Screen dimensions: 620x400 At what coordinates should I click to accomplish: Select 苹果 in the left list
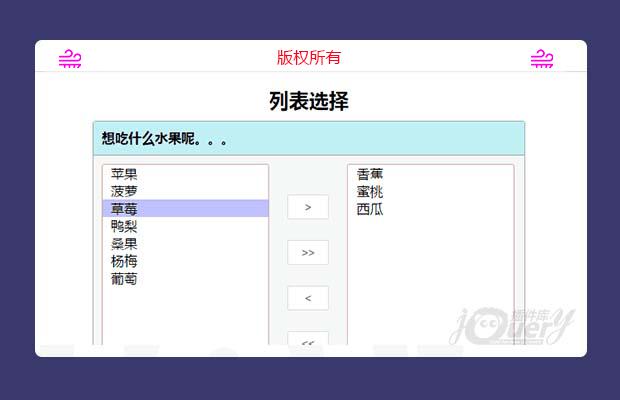coord(124,174)
